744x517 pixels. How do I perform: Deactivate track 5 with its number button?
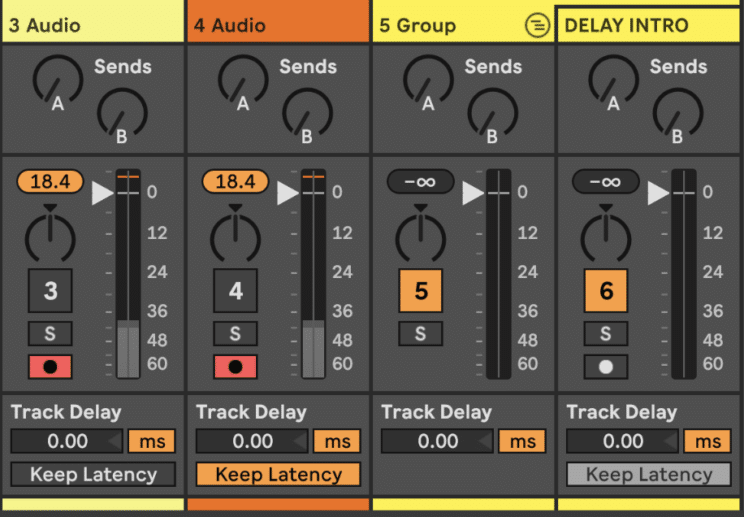click(x=421, y=290)
